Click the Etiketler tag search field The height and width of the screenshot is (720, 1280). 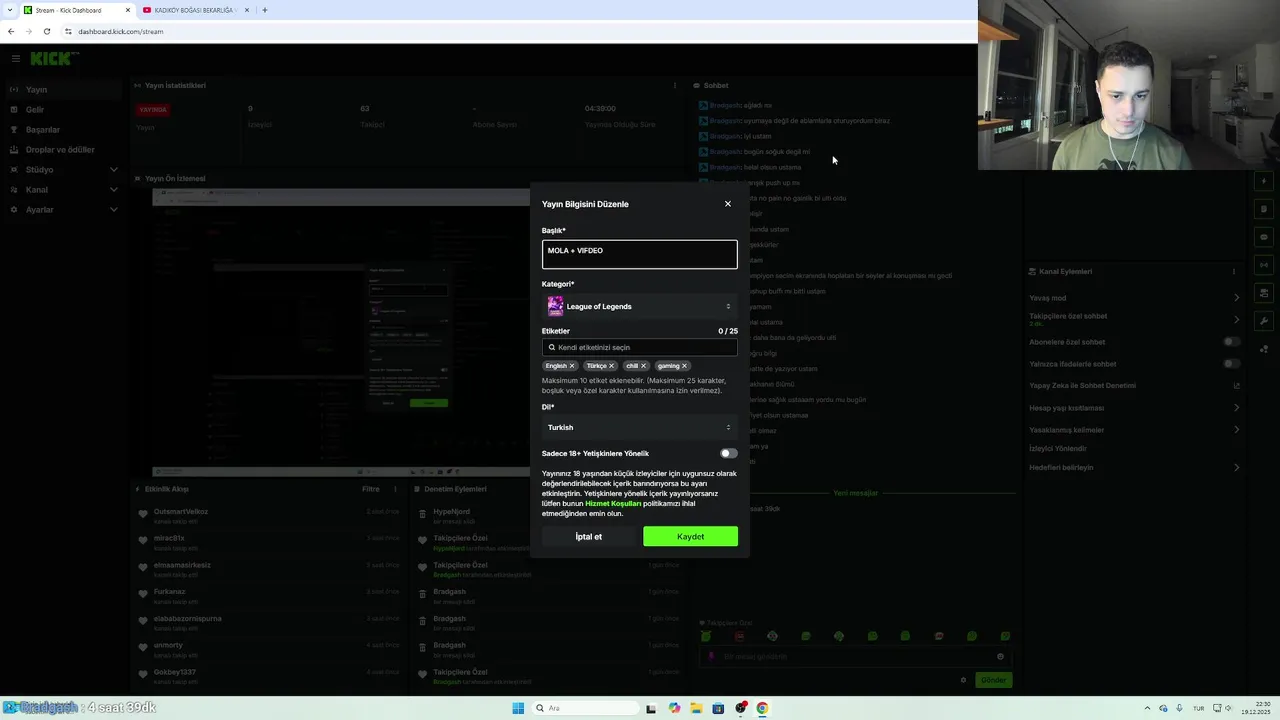[640, 347]
